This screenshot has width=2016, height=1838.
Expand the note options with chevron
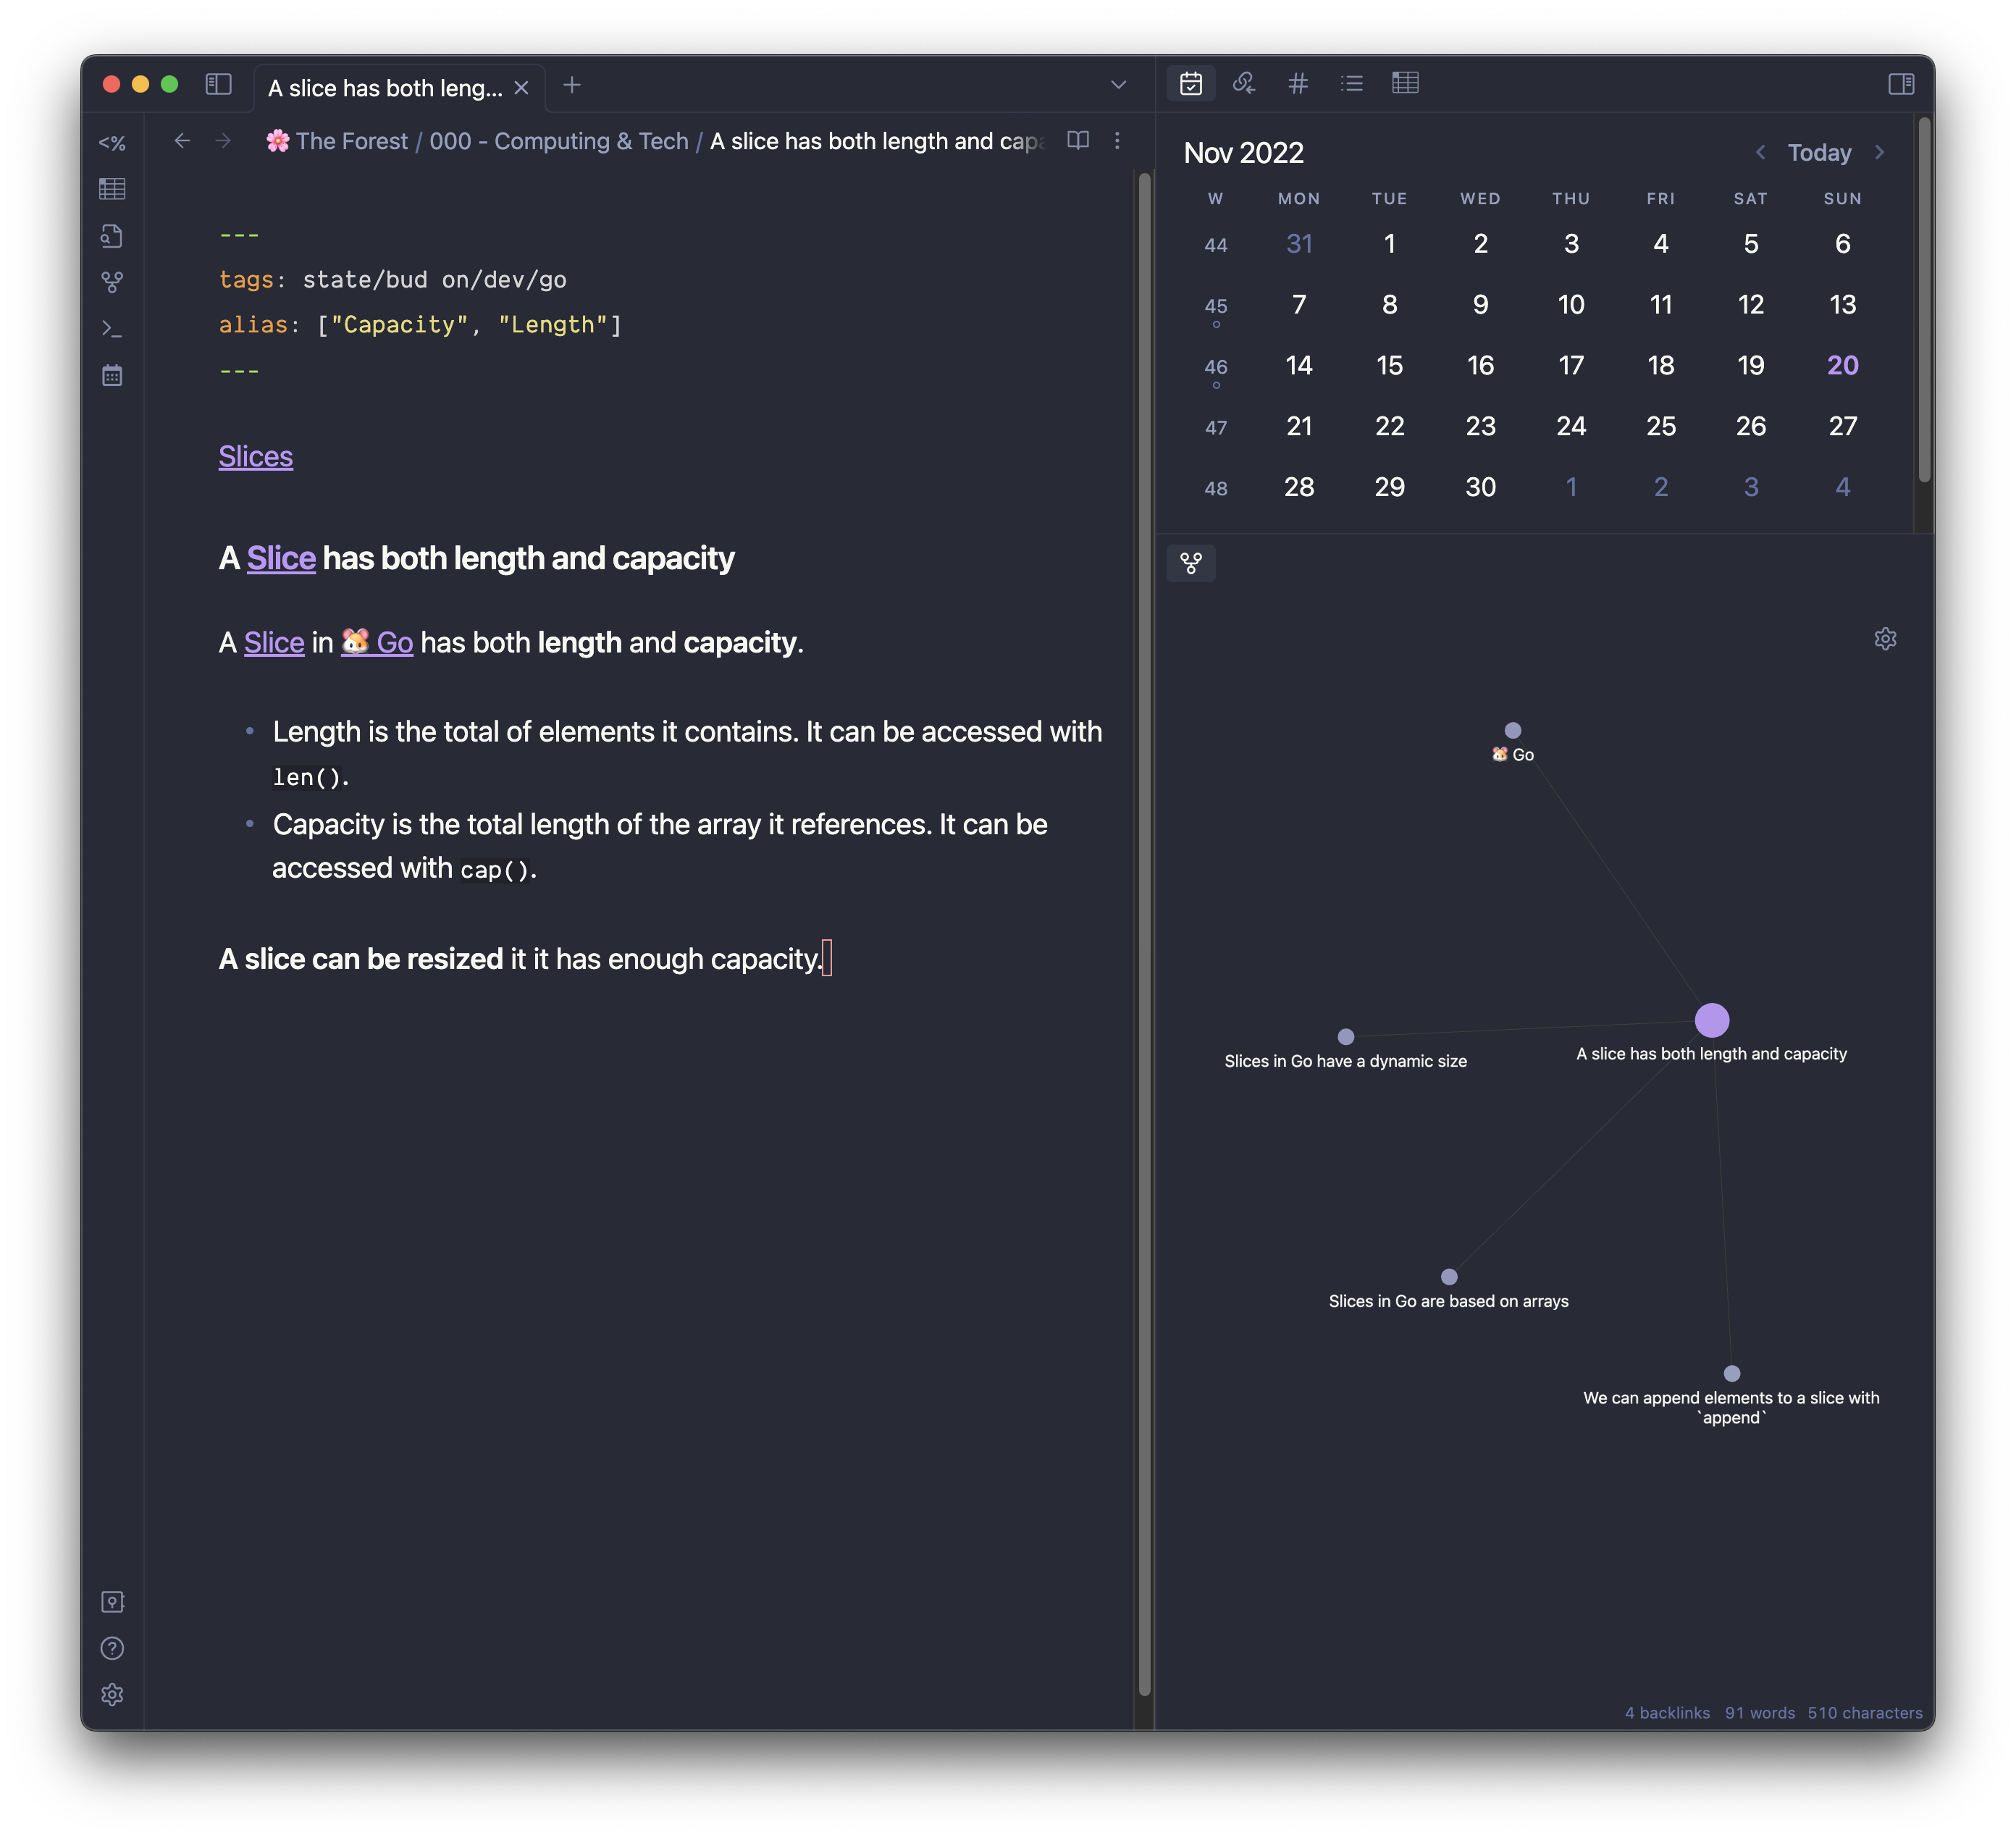1119,84
